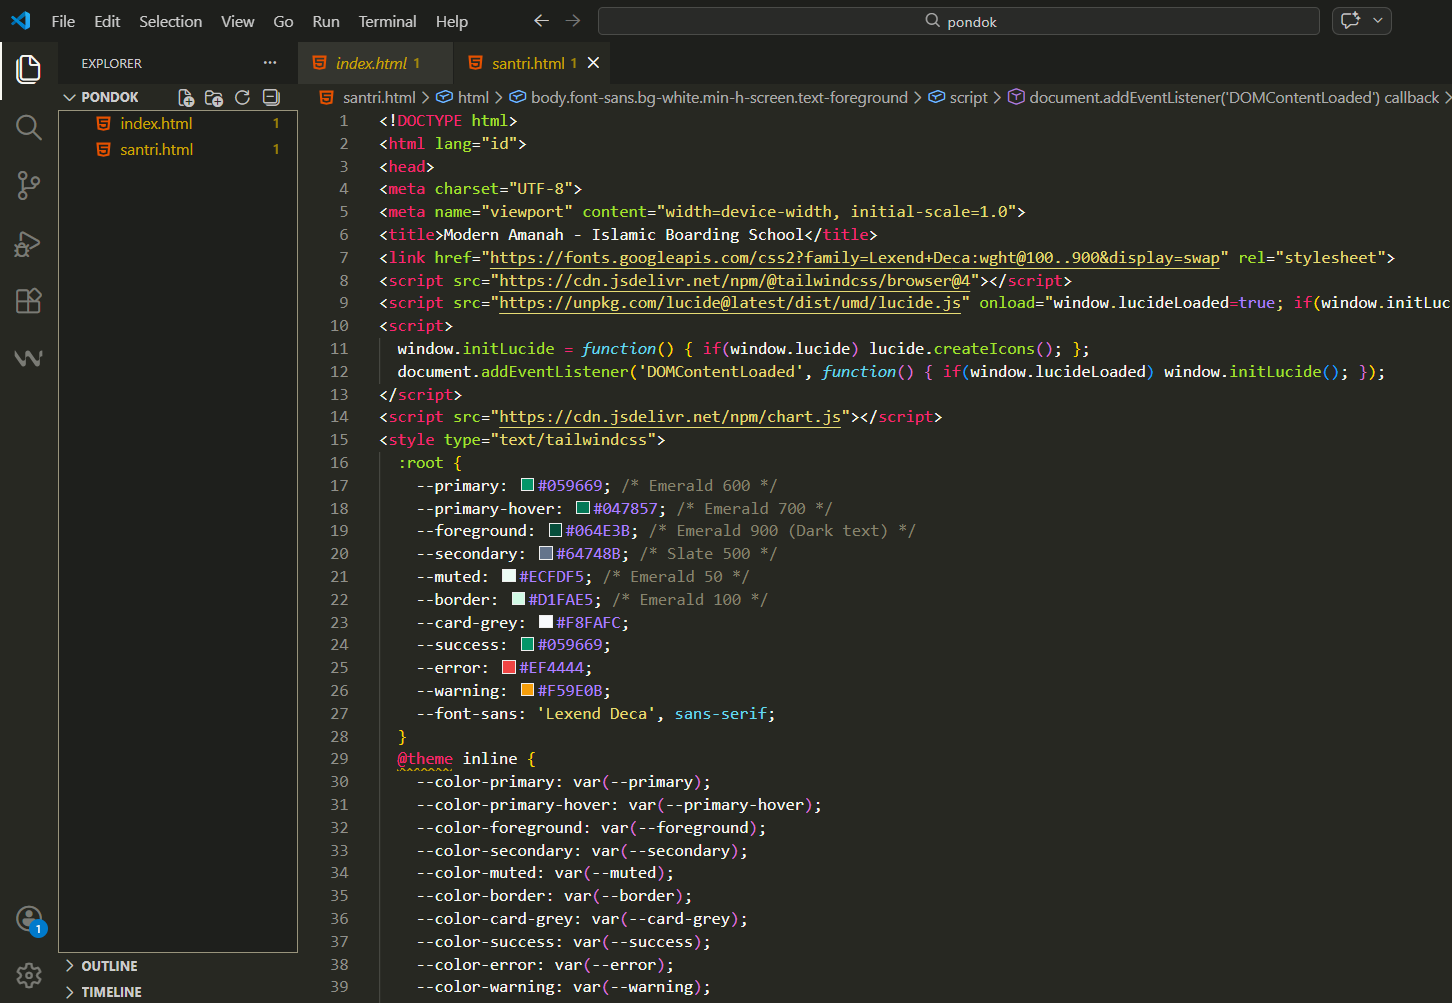Image resolution: width=1452 pixels, height=1003 pixels.
Task: Open the Terminal menu
Action: point(387,21)
